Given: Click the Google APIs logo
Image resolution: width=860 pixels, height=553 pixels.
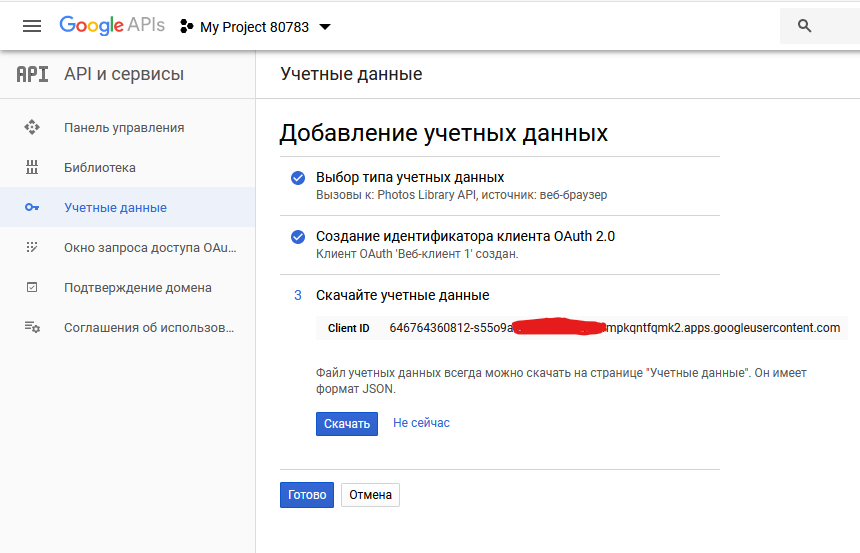Looking at the screenshot, I should tap(112, 25).
